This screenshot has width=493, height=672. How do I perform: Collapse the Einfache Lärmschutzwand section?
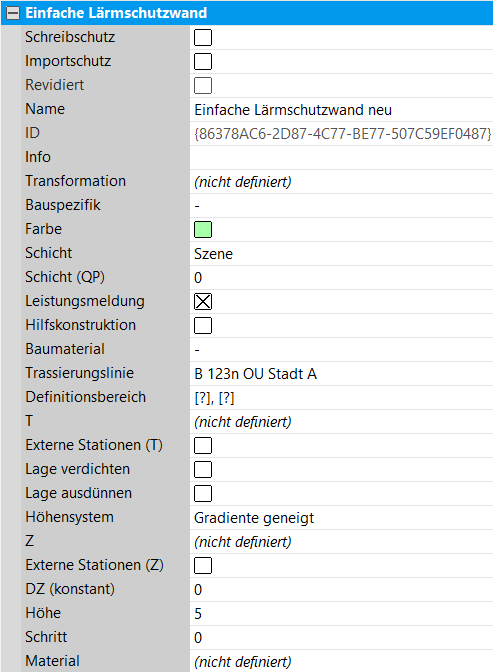pos(13,13)
